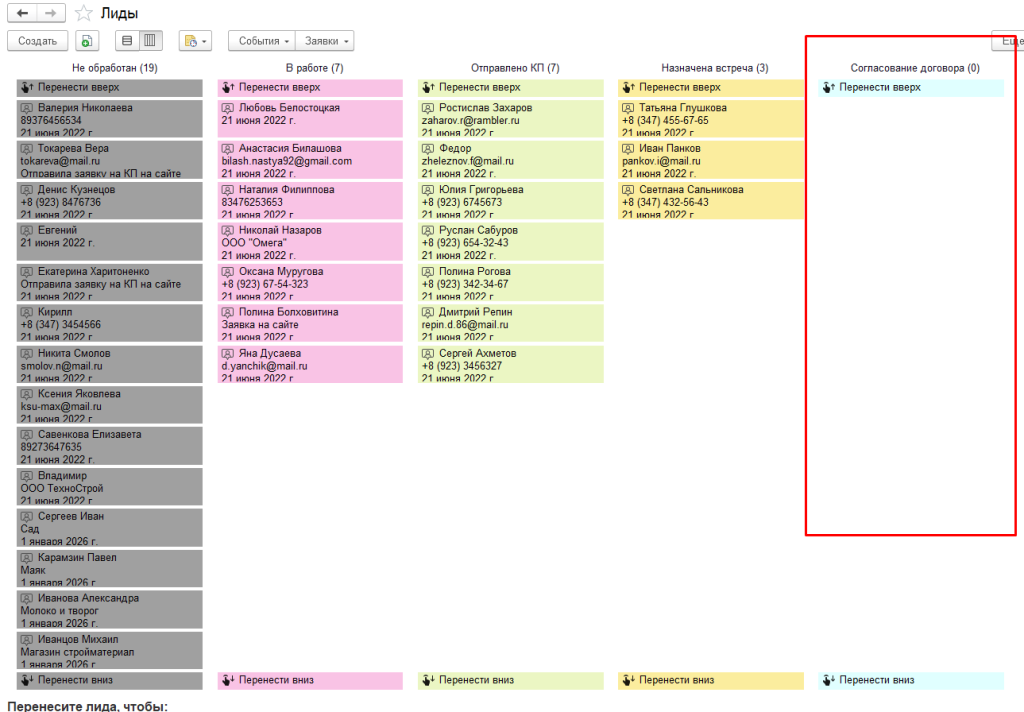Click contact icon on Ростислав Захаров card
This screenshot has height=712, width=1024.
pos(428,108)
